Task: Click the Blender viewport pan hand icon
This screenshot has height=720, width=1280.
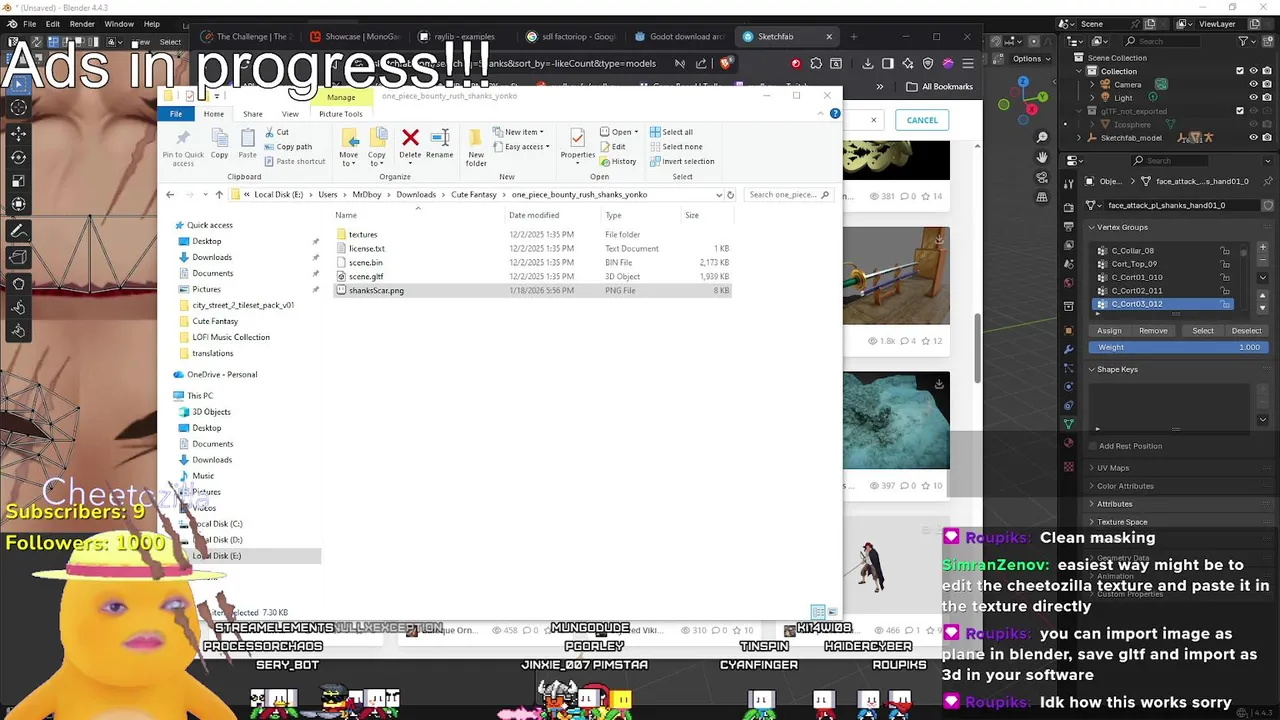Action: click(1042, 157)
